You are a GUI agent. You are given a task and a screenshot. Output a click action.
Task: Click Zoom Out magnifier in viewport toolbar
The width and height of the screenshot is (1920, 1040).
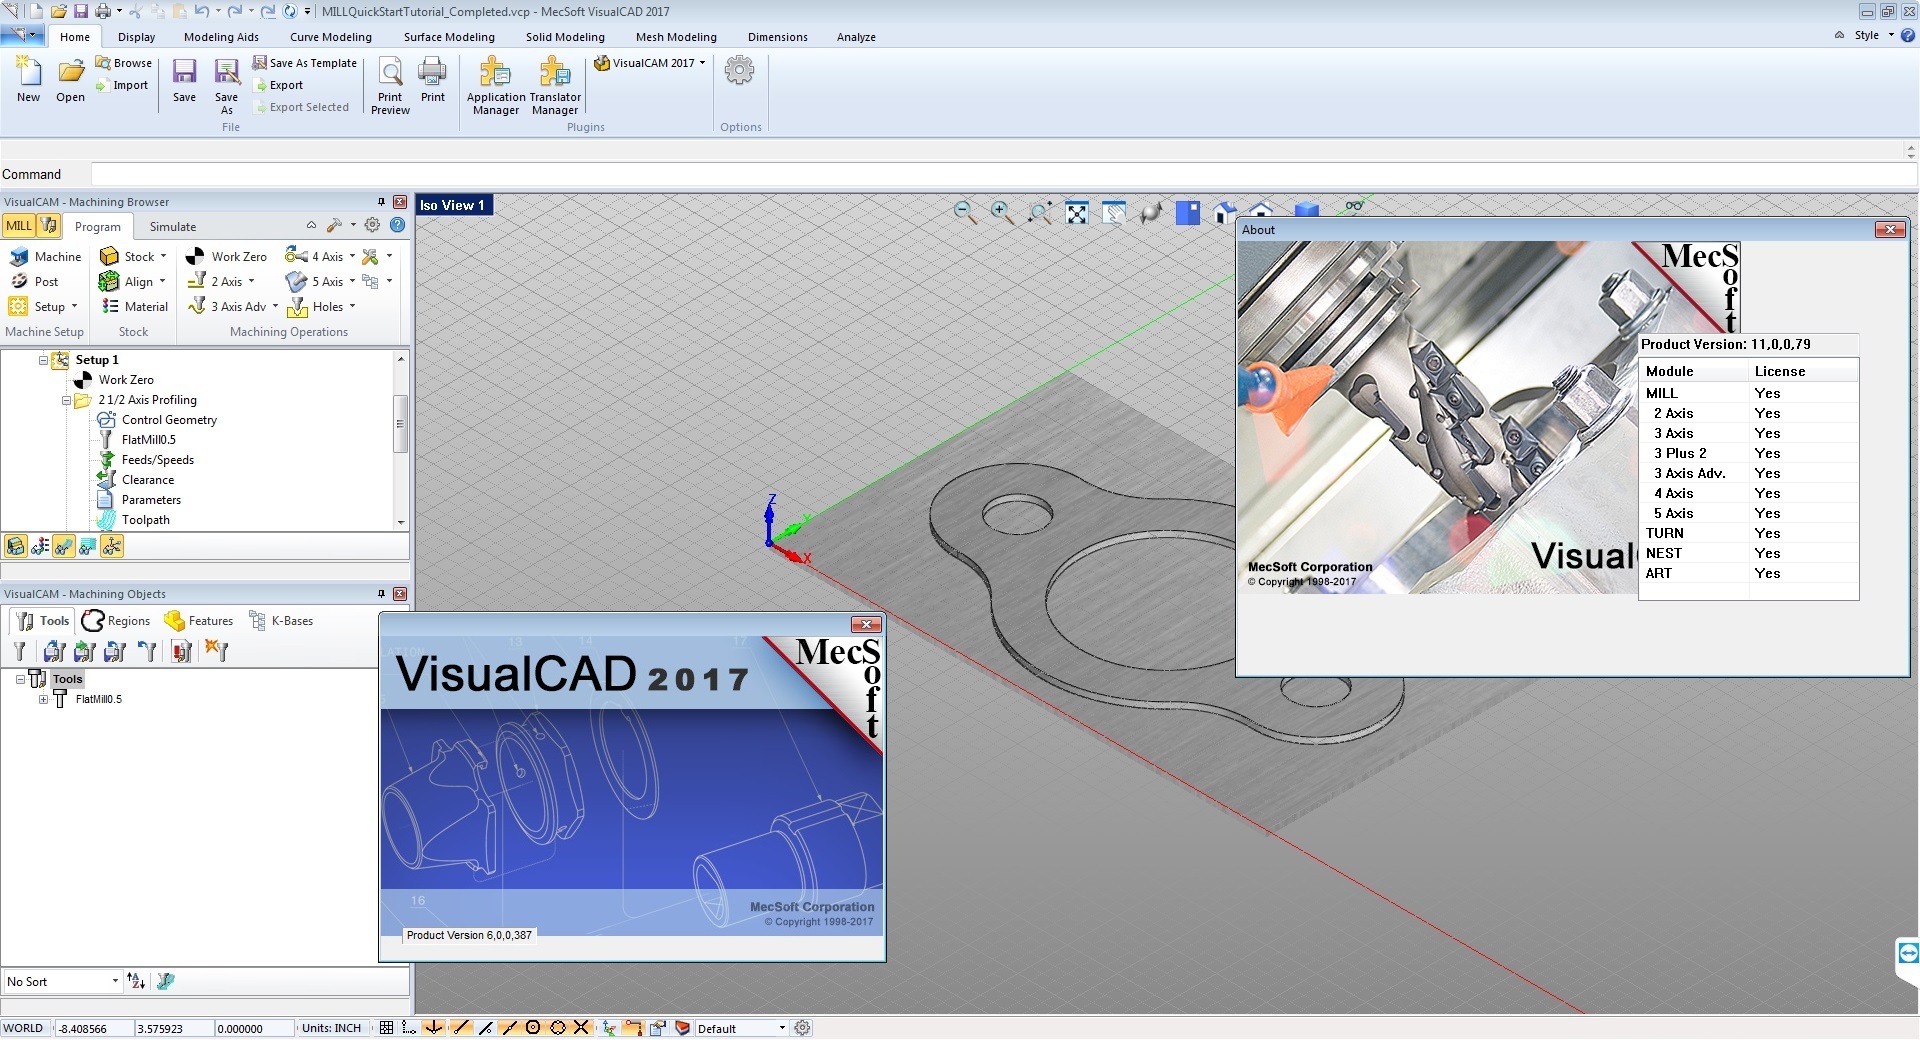pyautogui.click(x=965, y=212)
